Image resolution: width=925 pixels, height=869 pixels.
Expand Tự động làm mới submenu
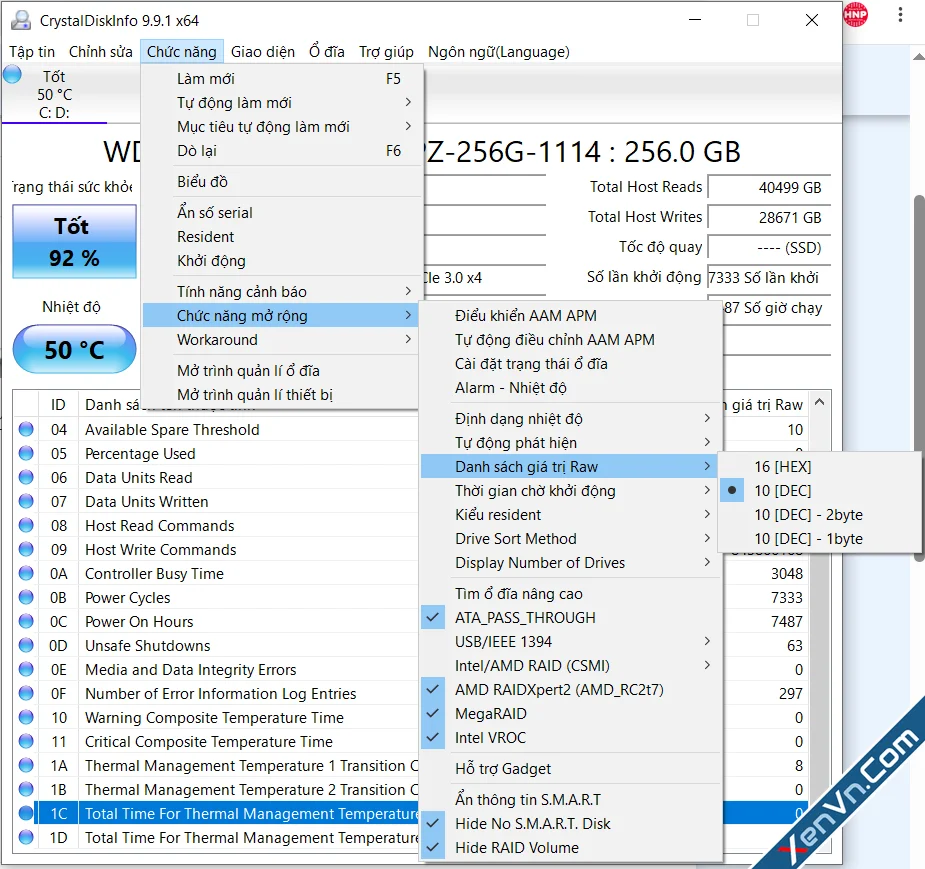[282, 102]
